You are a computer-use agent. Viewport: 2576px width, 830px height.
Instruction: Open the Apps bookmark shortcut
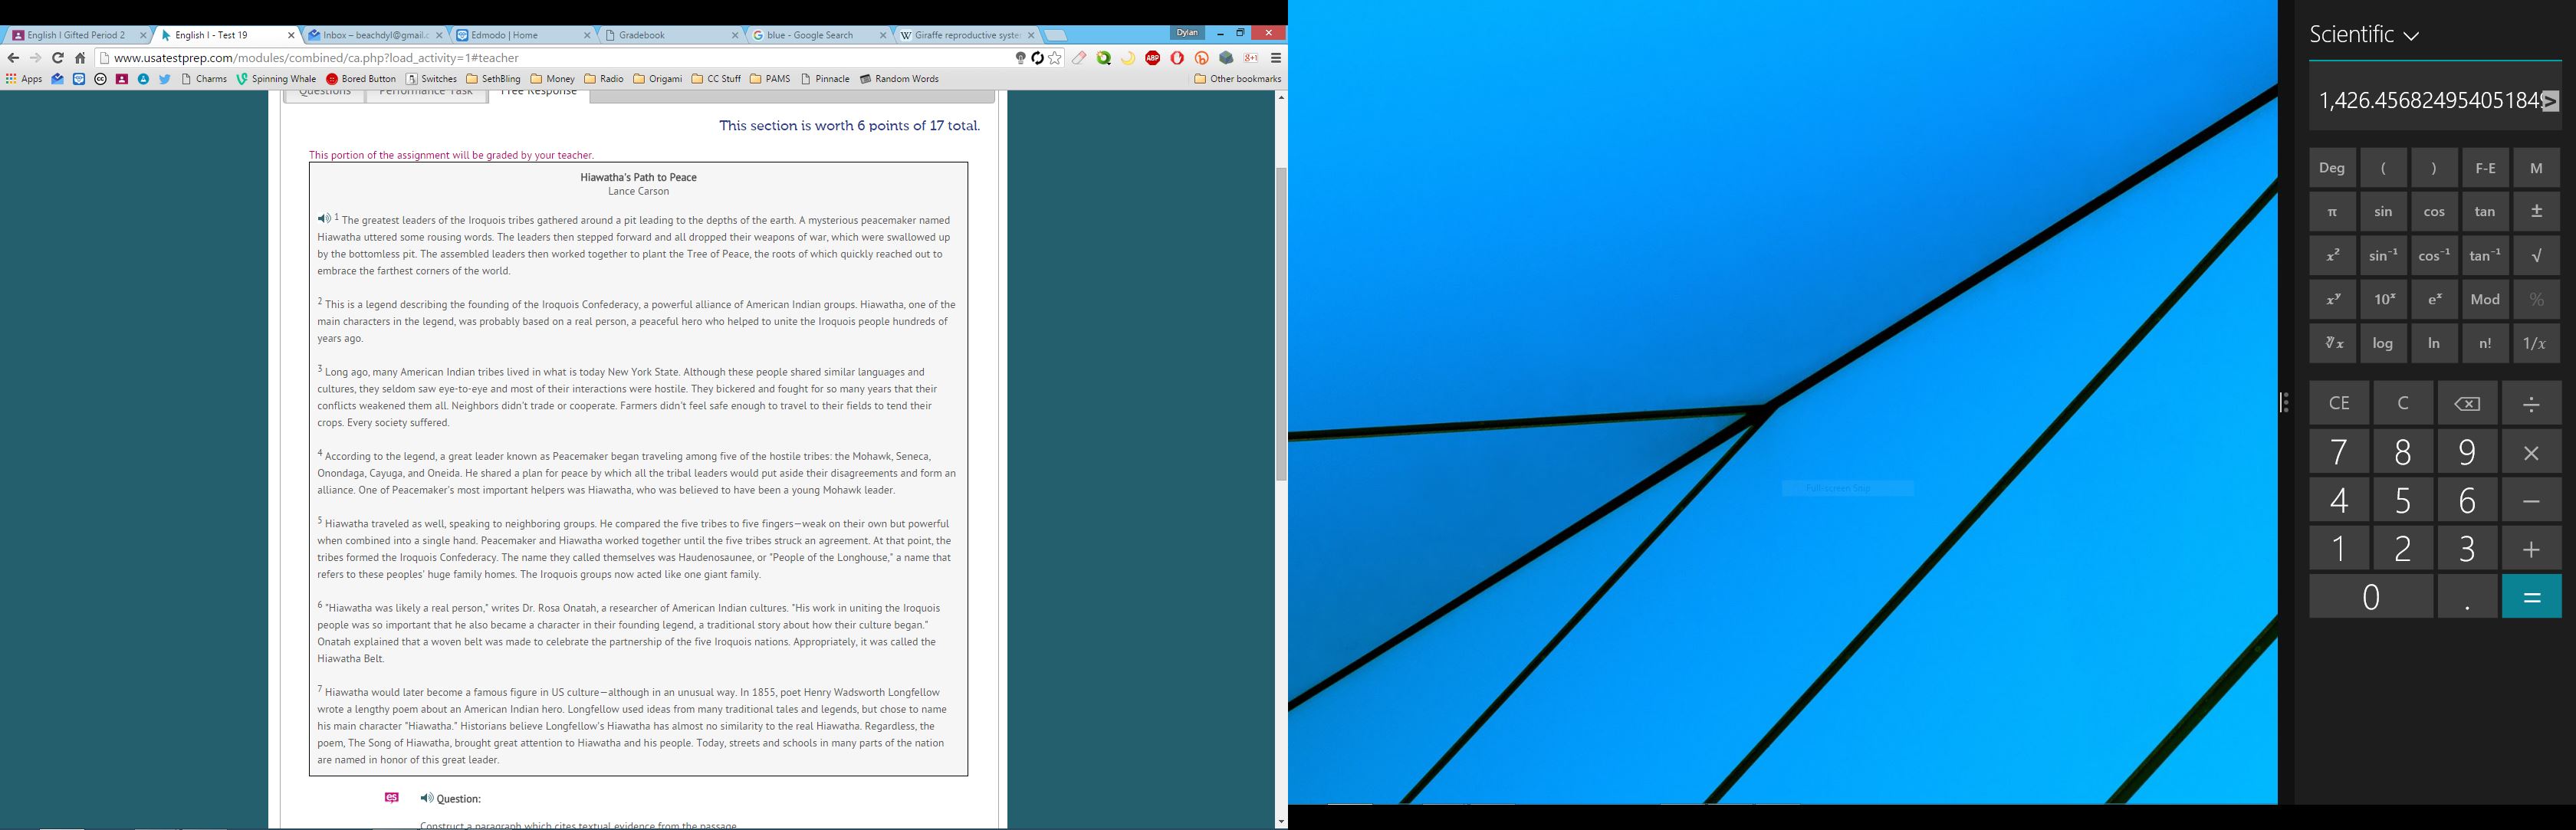coord(24,79)
